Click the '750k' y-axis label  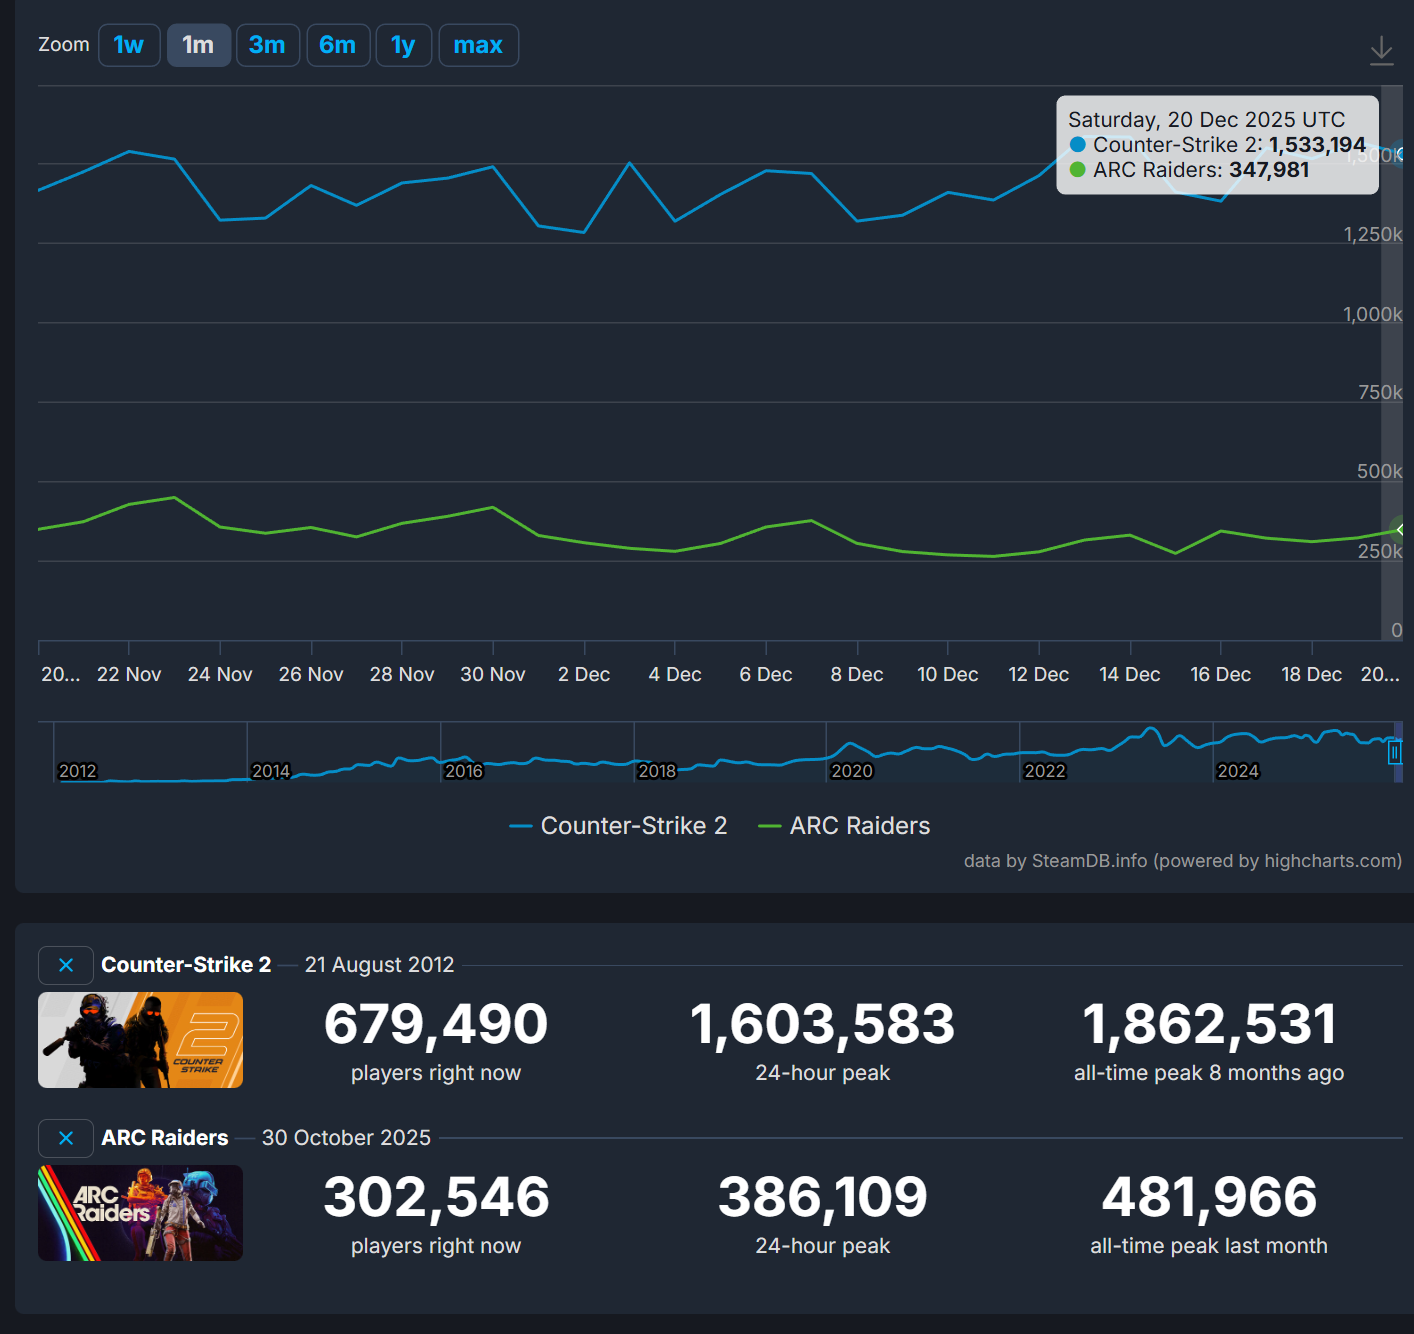pos(1380,393)
